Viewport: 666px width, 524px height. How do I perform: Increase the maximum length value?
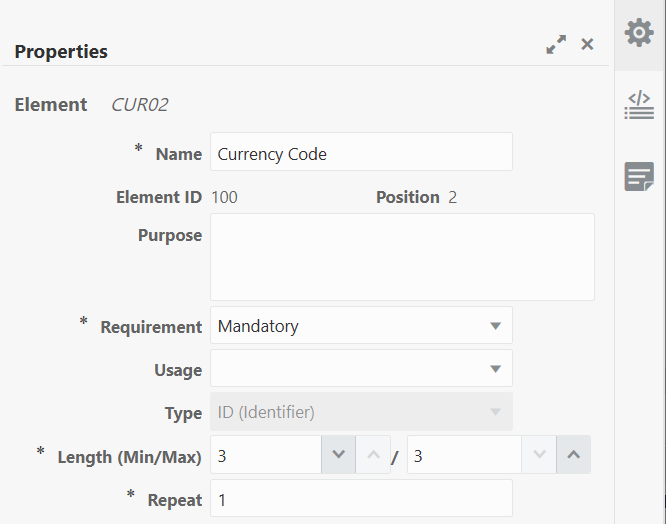click(573, 455)
